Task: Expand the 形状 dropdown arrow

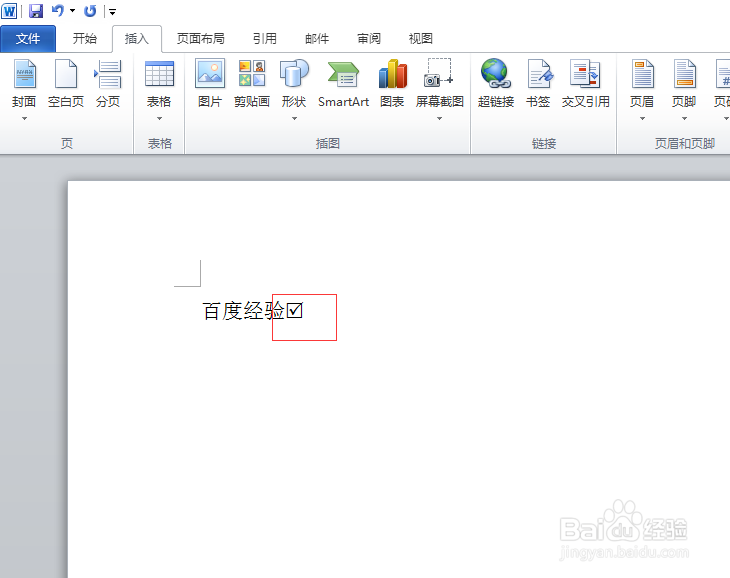Action: coord(294,119)
